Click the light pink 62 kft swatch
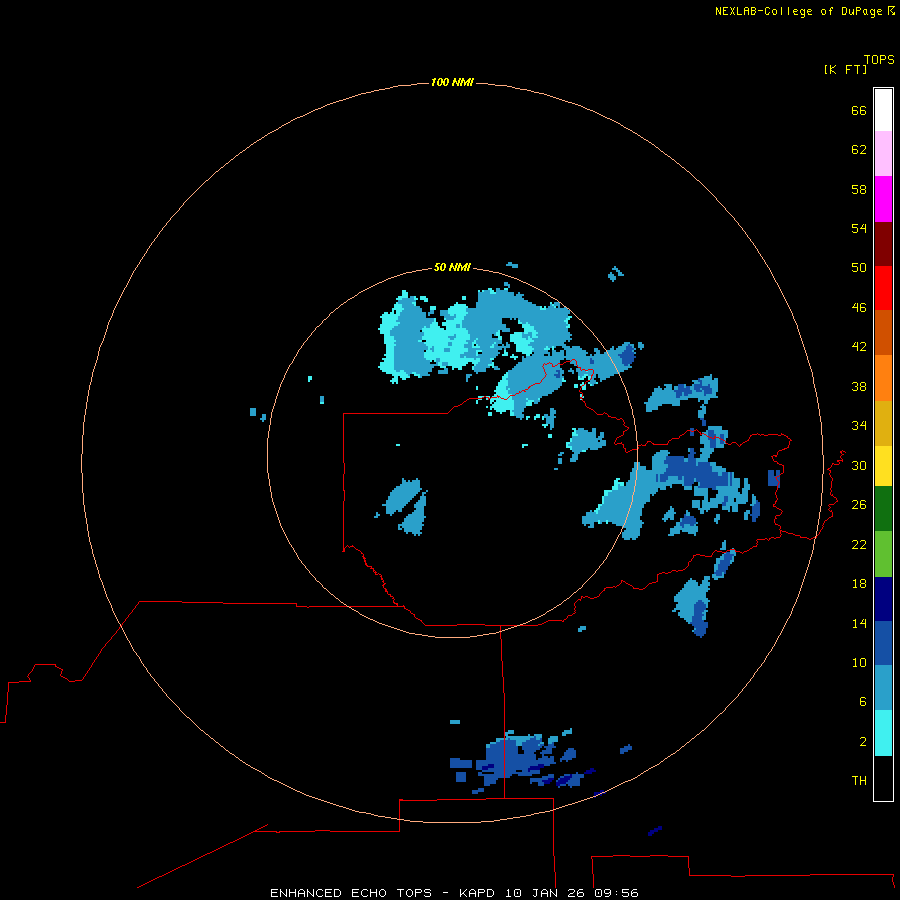 pos(883,153)
